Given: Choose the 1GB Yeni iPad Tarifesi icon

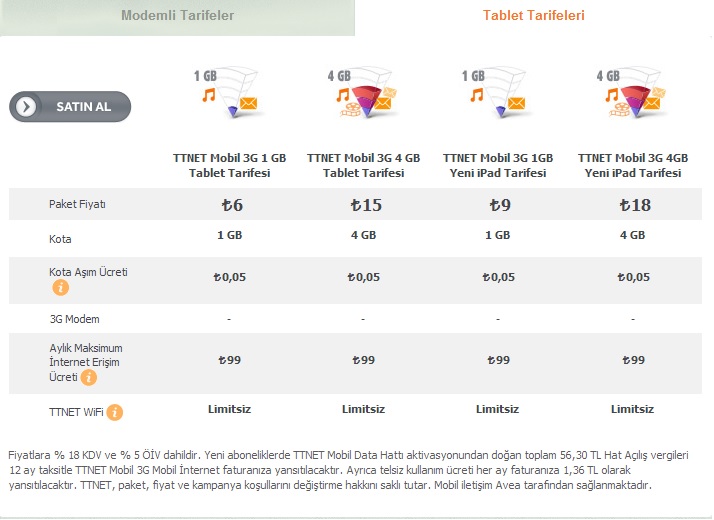Looking at the screenshot, I should point(496,92).
